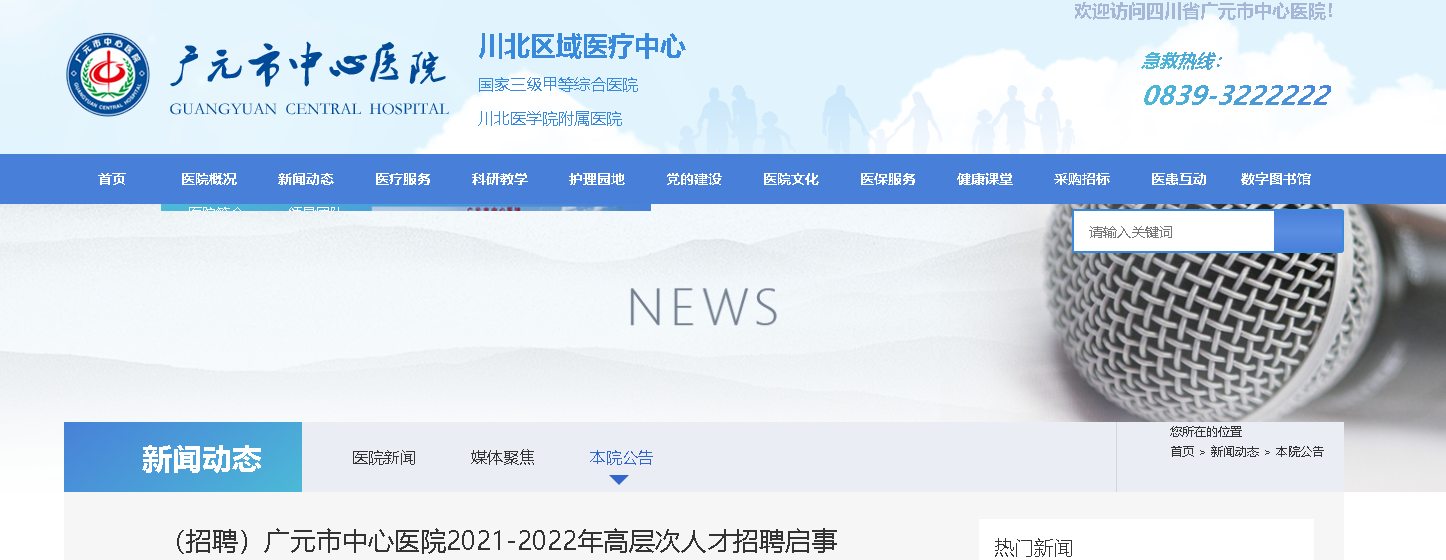Focus the 请输入关键词 search field
Screen dimensions: 1446x560
[x=1174, y=232]
